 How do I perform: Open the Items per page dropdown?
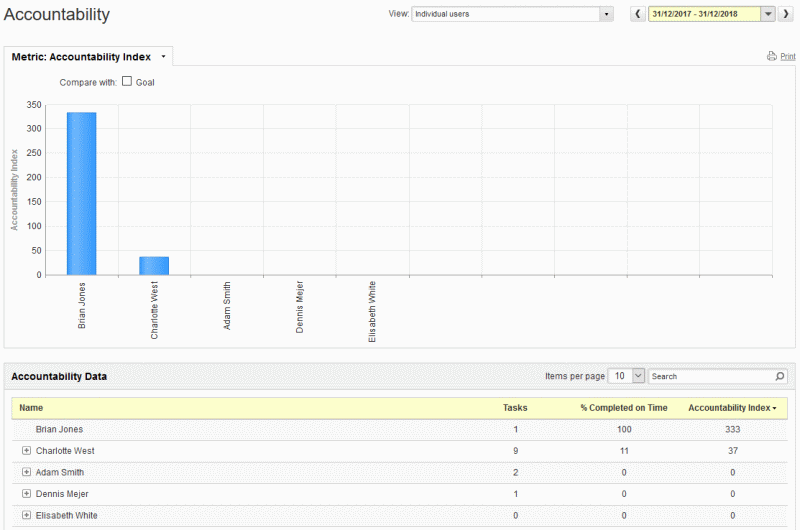click(x=627, y=376)
